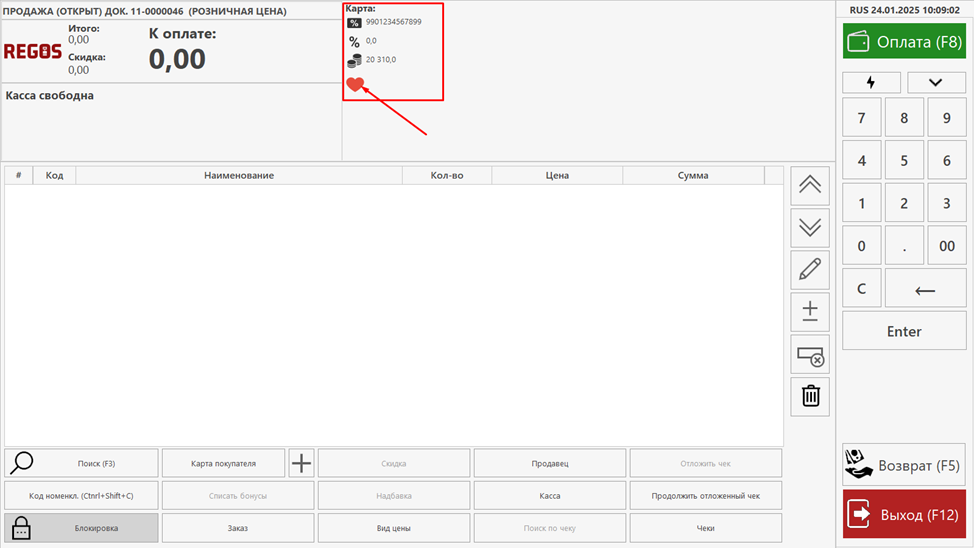The height and width of the screenshot is (548, 974).
Task: Click the cancel receipt icon with X
Action: pyautogui.click(x=810, y=355)
